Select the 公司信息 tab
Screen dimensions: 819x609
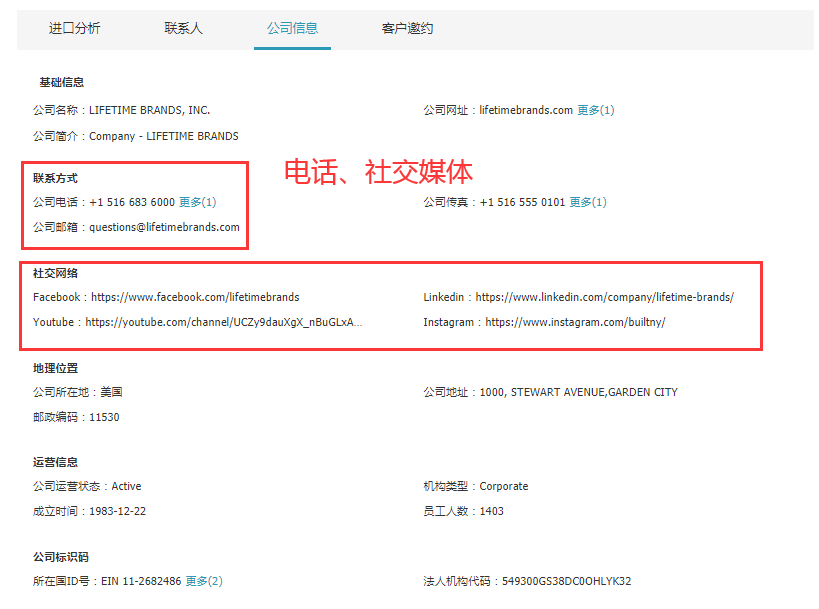click(292, 28)
